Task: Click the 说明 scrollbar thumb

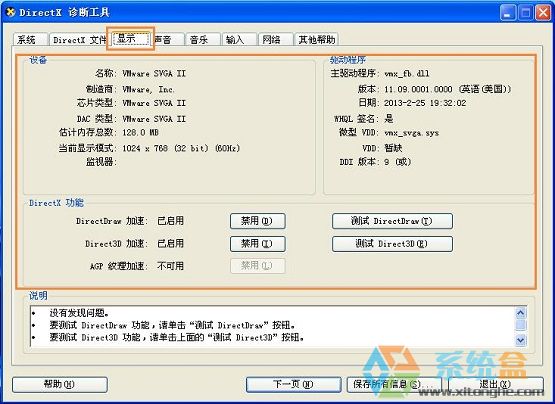Action: tap(521, 325)
